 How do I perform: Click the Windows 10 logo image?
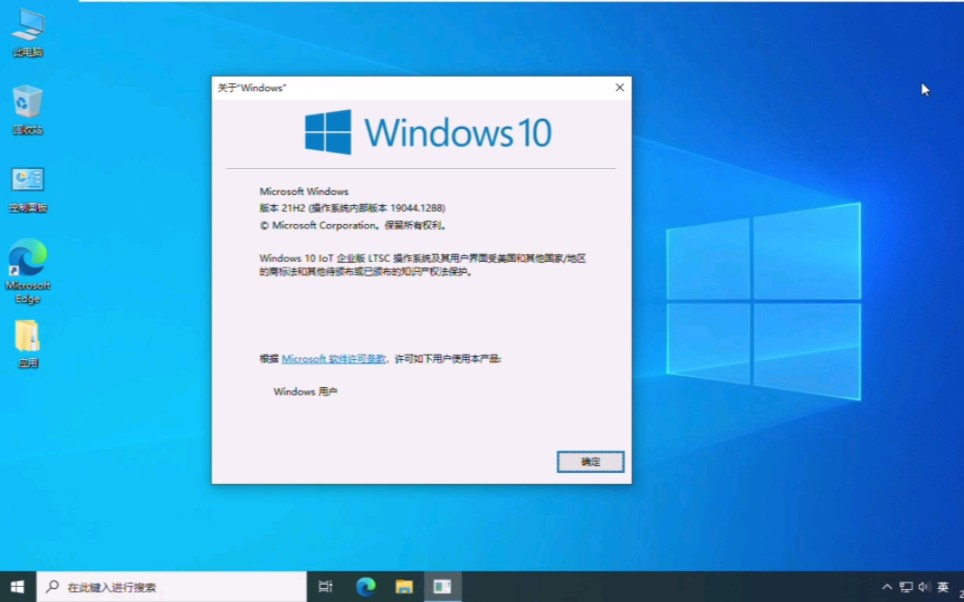[x=429, y=132]
